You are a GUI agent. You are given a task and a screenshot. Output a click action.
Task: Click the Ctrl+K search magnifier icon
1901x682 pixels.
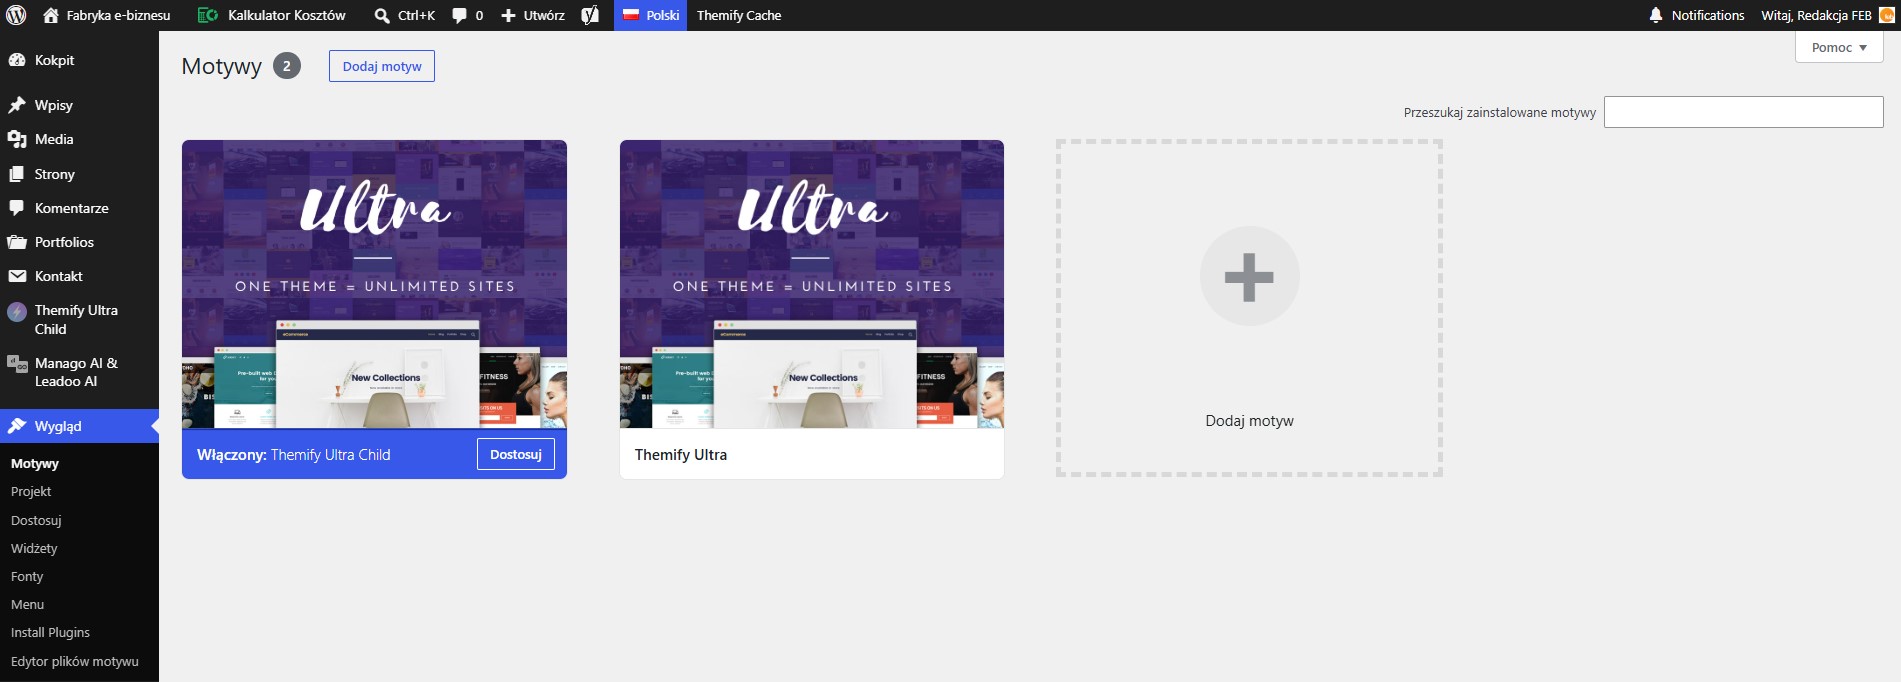(x=382, y=15)
